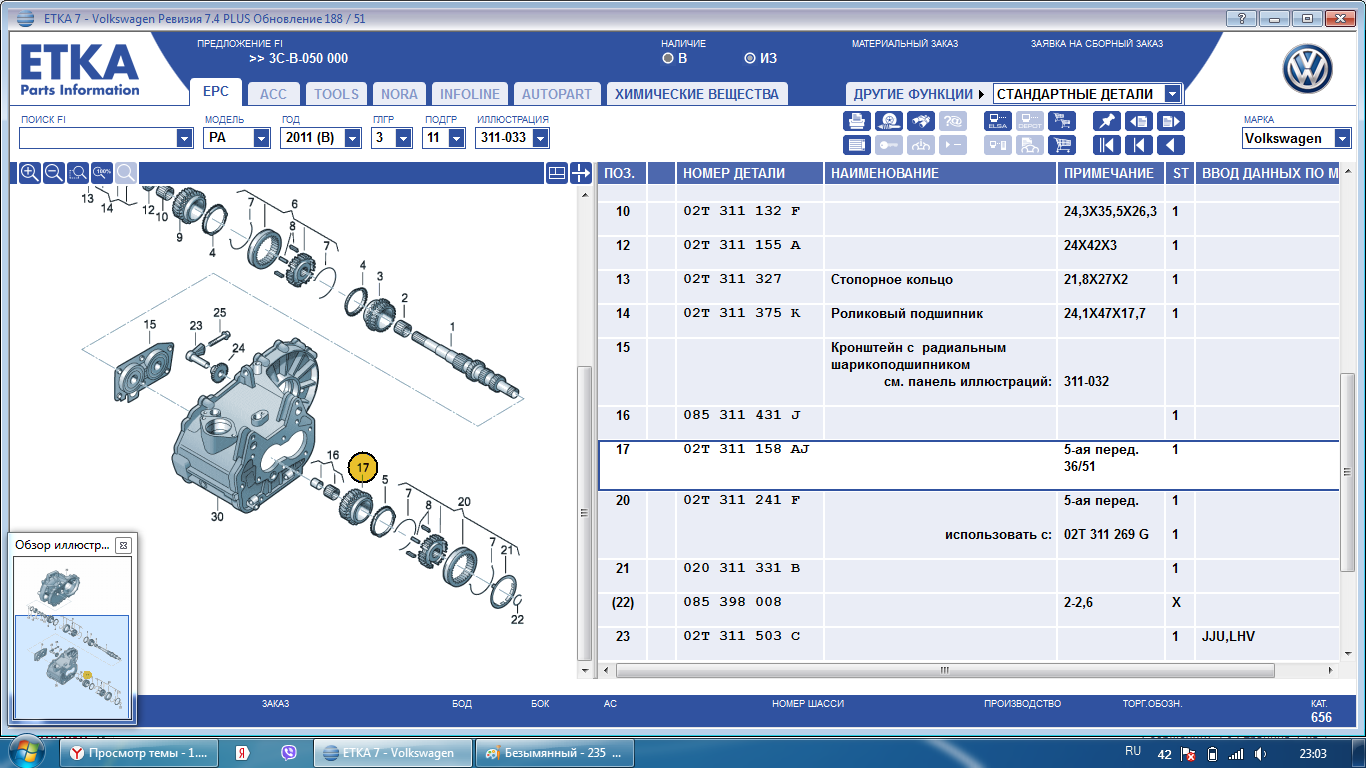Screen dimensions: 1366x768
Task: Click the illustration panel layout icon
Action: 557,173
